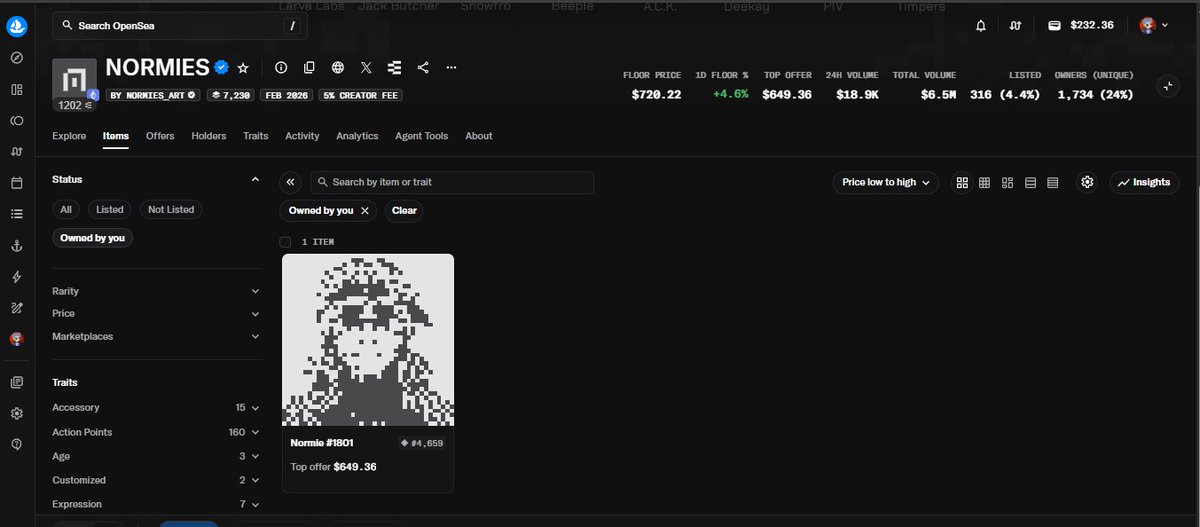Click the Search by item or trait field
Viewport: 1200px width, 527px height.
(x=452, y=183)
